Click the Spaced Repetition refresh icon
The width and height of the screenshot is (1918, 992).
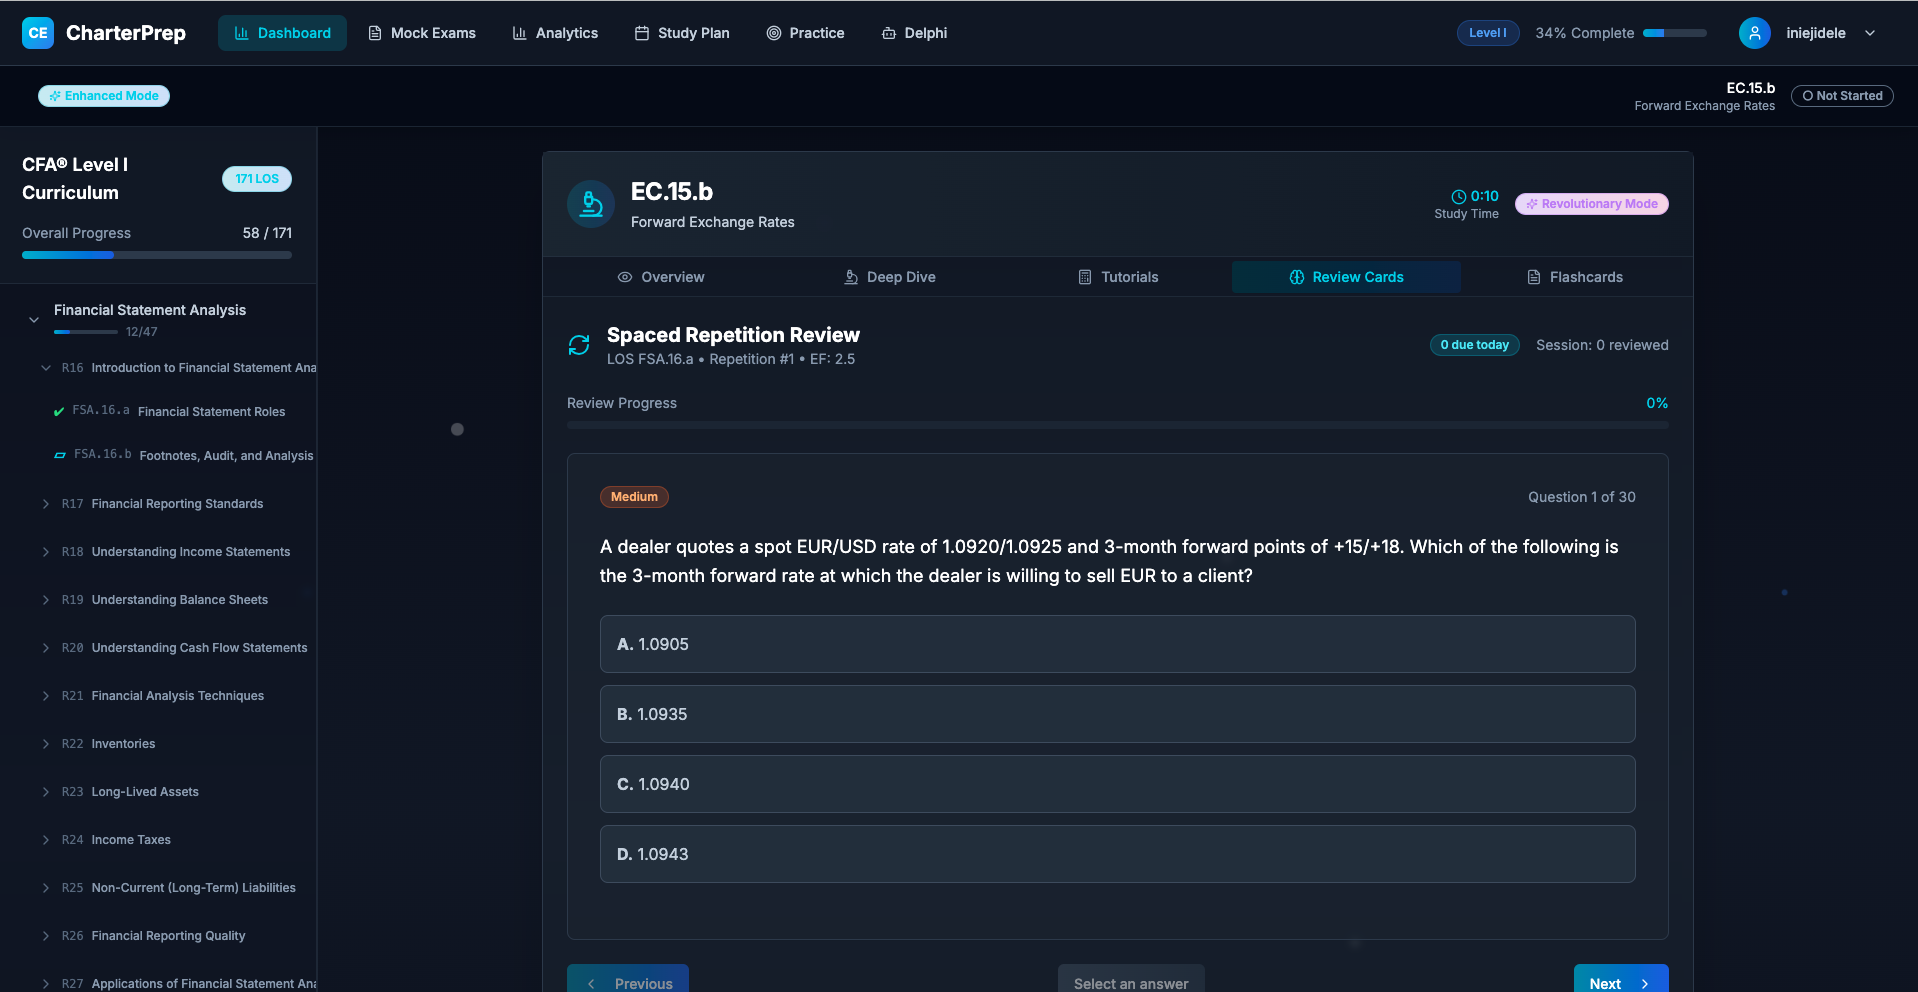pos(579,345)
